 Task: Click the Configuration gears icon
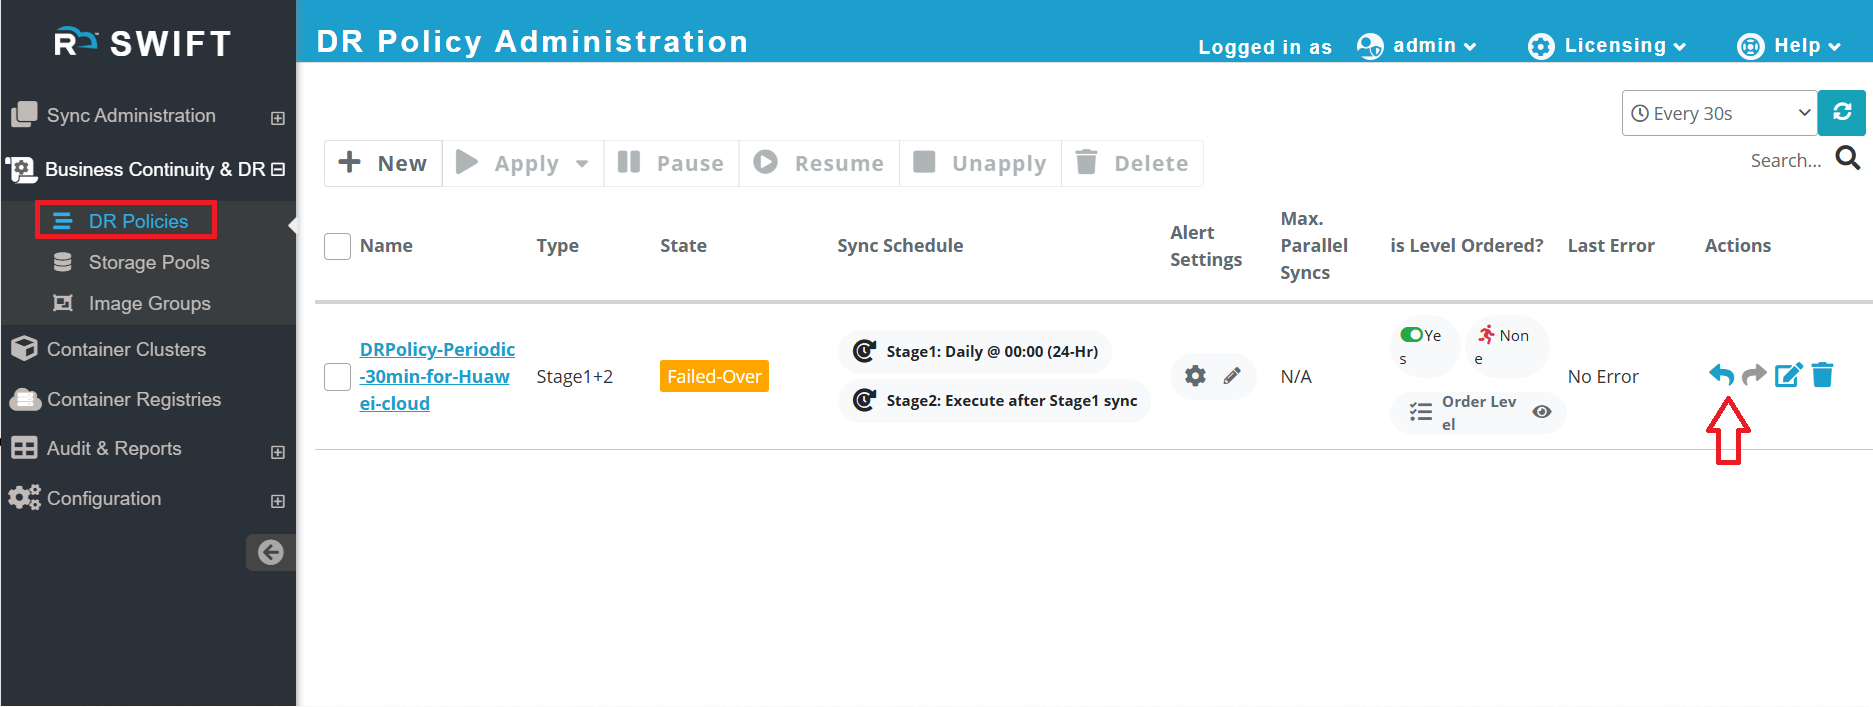click(x=24, y=498)
